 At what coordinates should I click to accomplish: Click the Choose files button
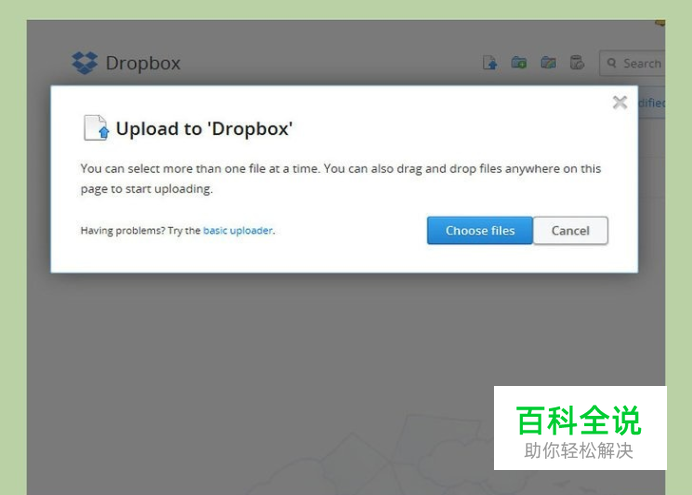point(480,230)
